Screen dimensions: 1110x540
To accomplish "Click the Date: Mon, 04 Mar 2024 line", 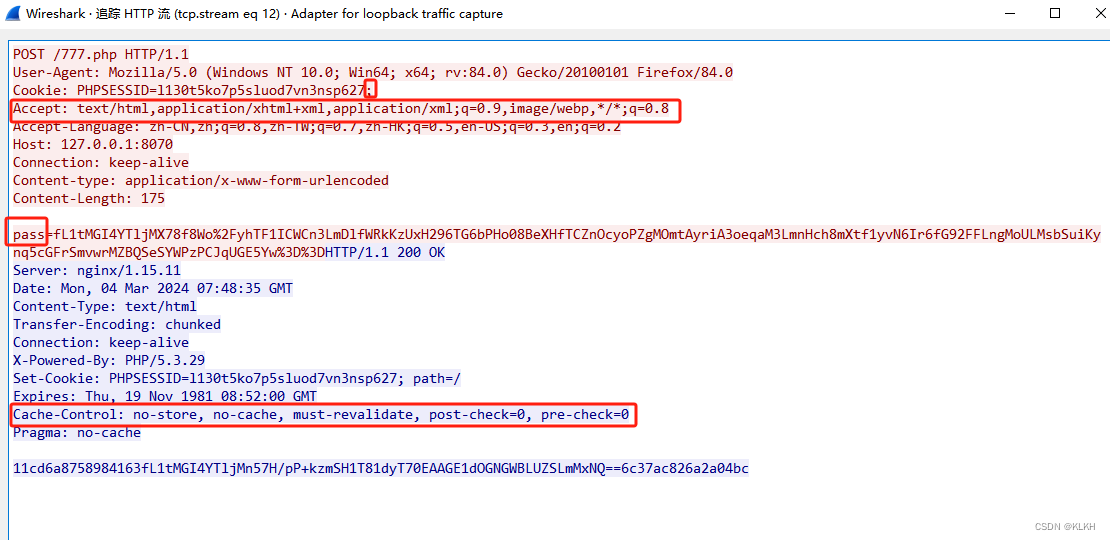I will coord(153,289).
